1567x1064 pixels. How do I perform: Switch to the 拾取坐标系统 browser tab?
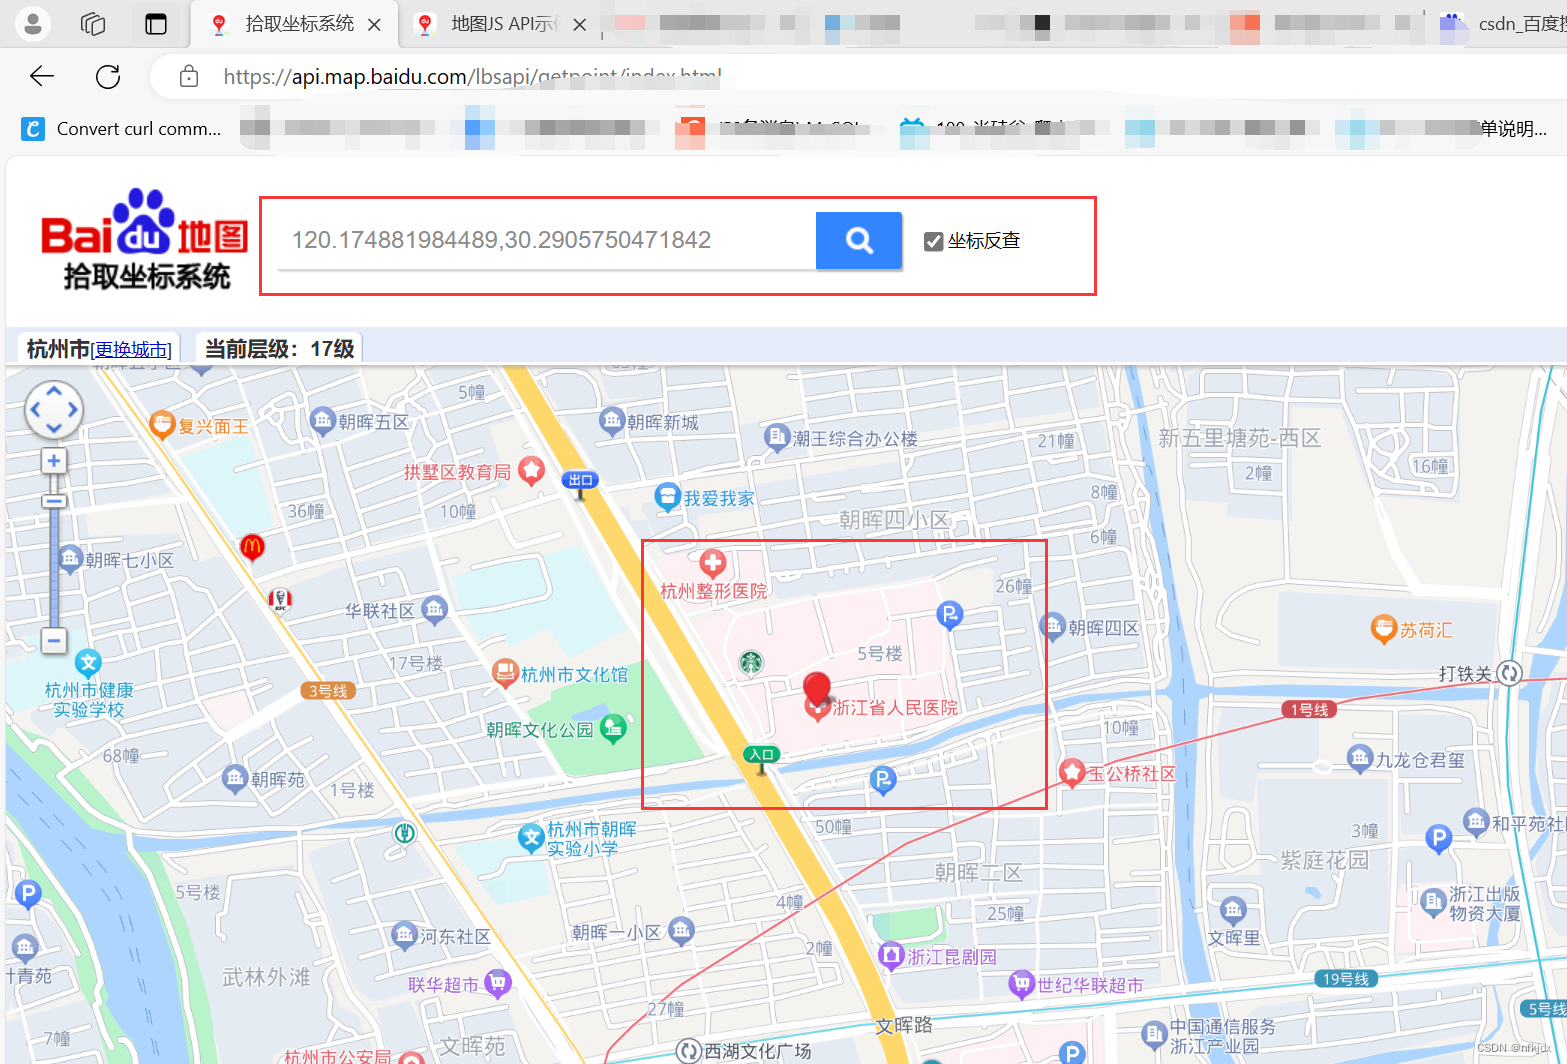pyautogui.click(x=294, y=24)
